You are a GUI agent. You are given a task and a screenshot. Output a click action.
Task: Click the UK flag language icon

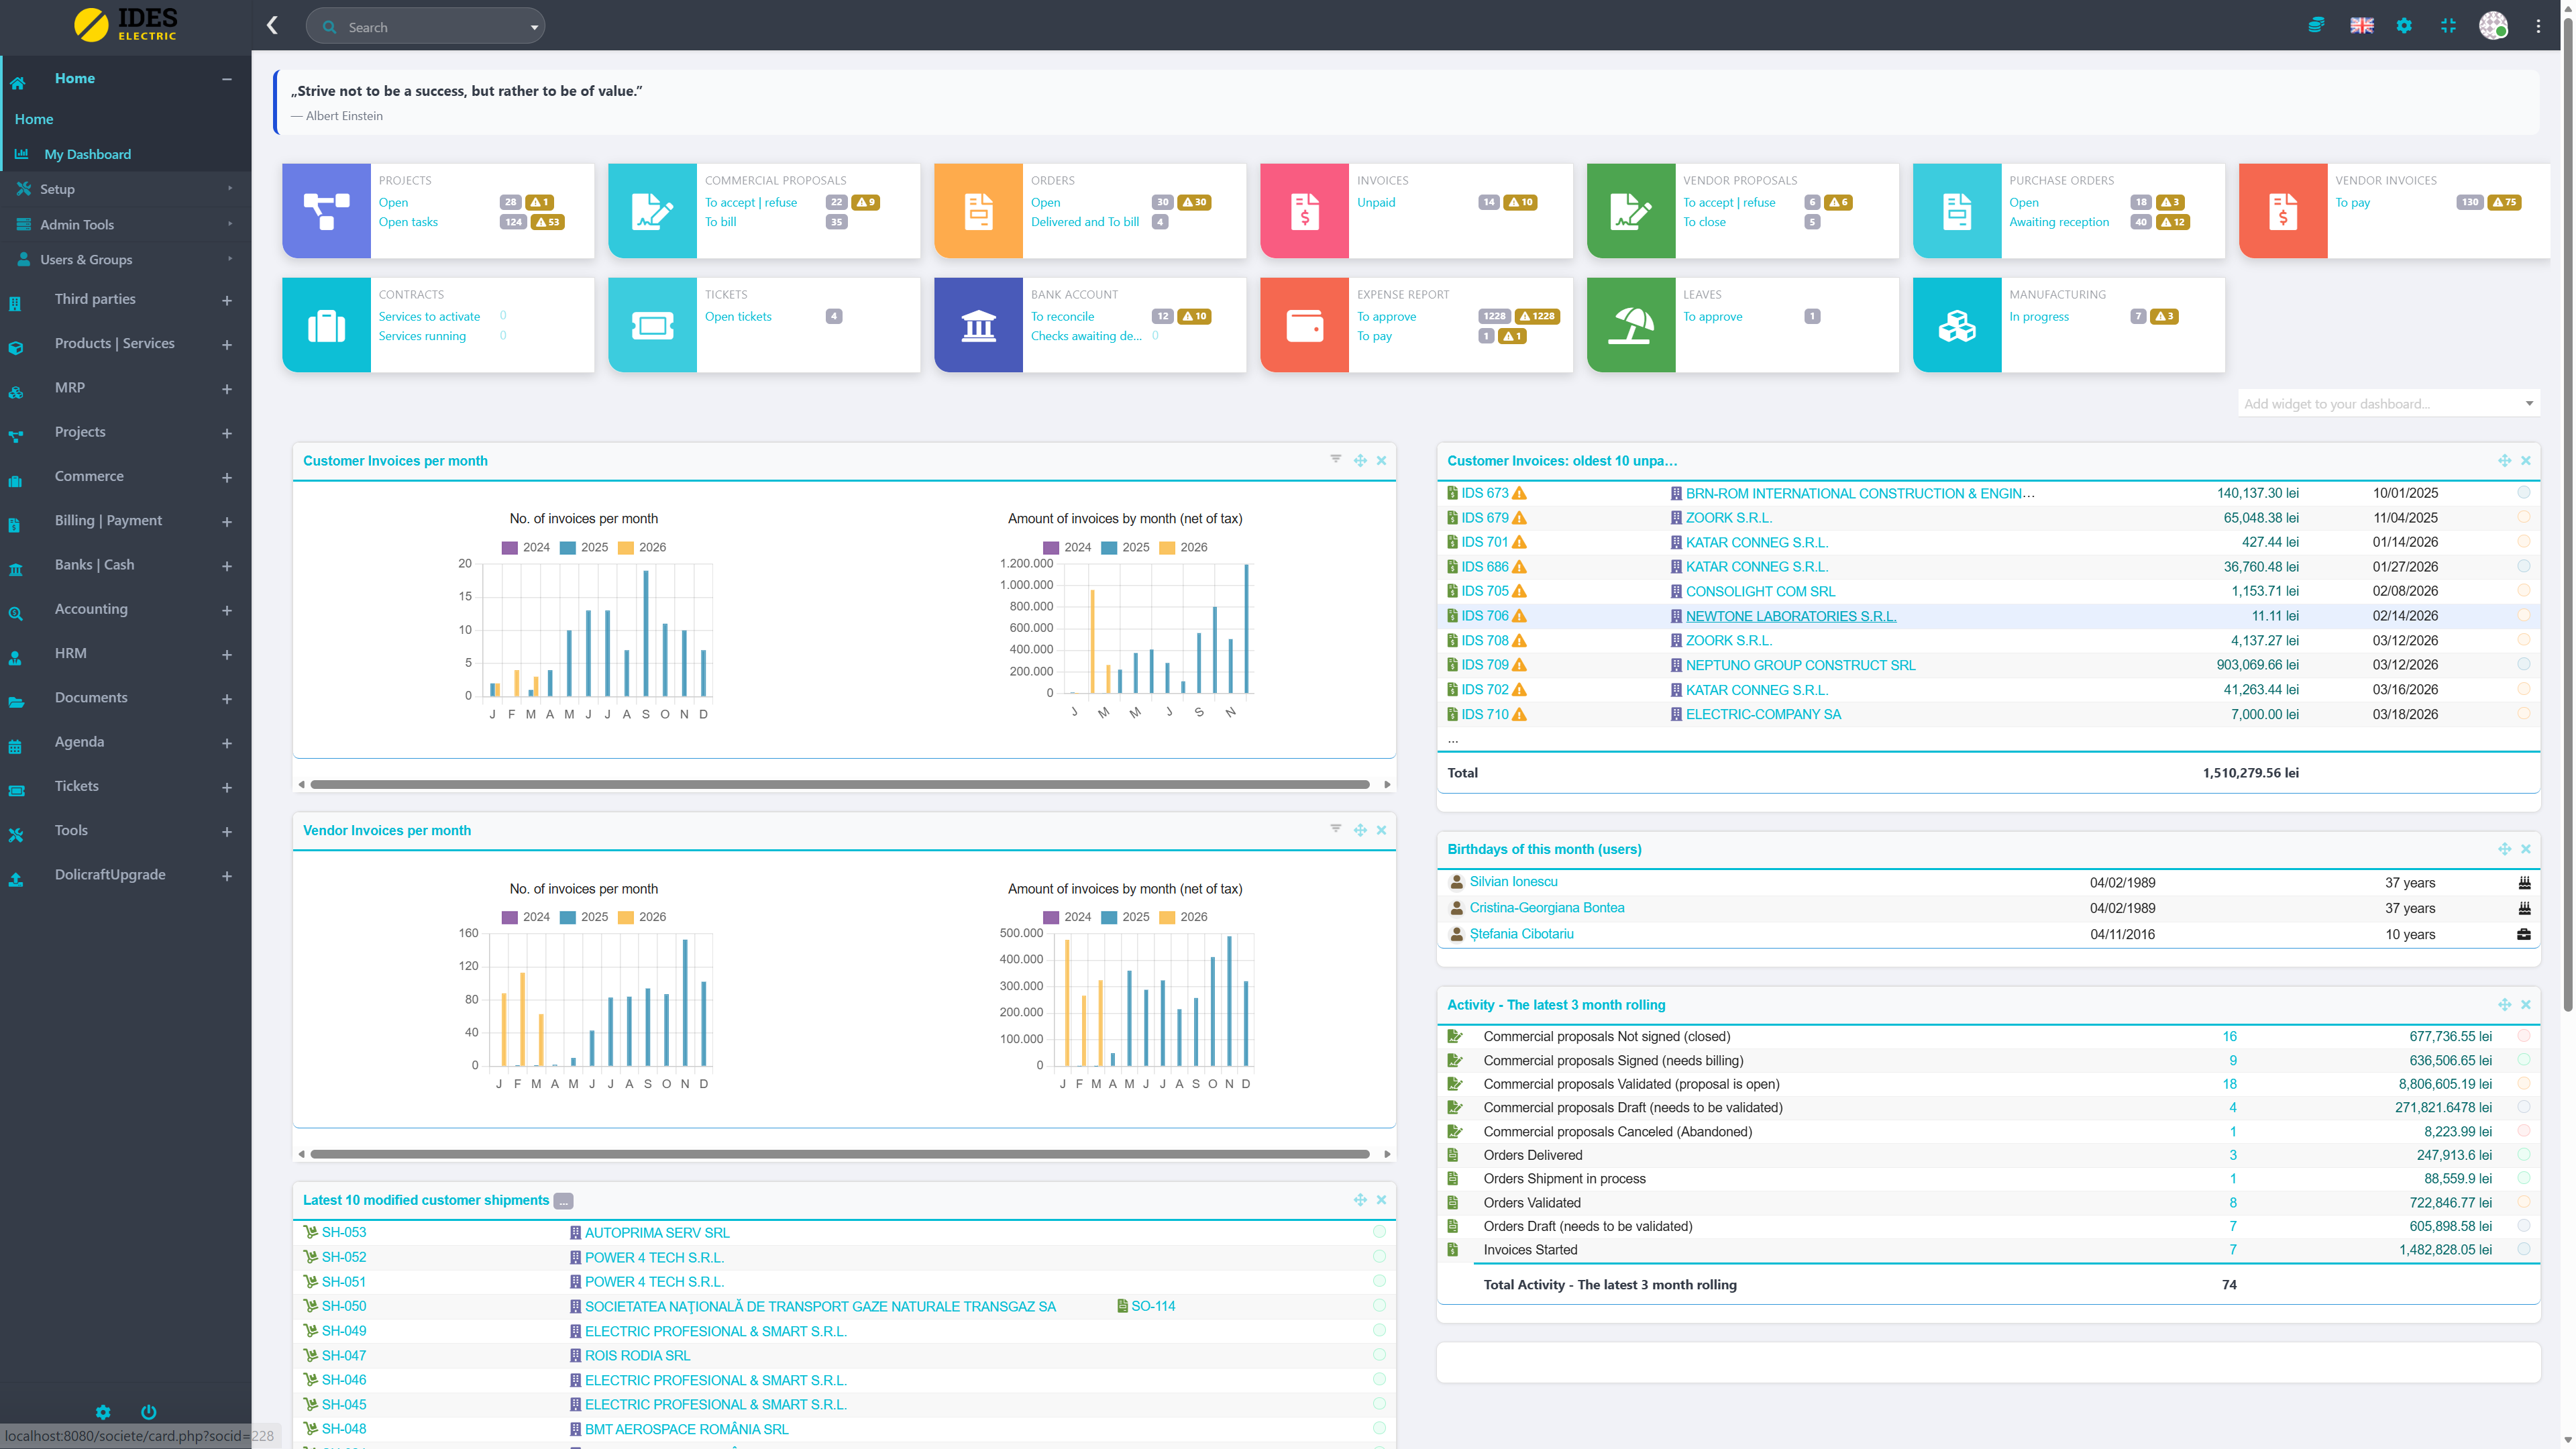pyautogui.click(x=2361, y=26)
